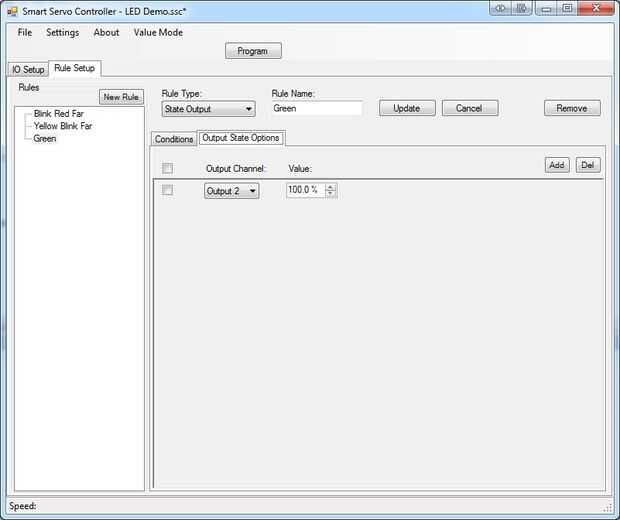Click the New Rule button
620x520 pixels.
[121, 97]
